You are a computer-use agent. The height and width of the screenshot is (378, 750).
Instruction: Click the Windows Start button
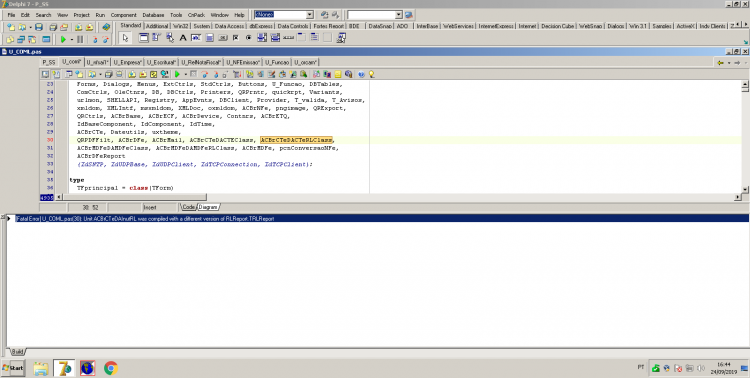pyautogui.click(x=13, y=368)
